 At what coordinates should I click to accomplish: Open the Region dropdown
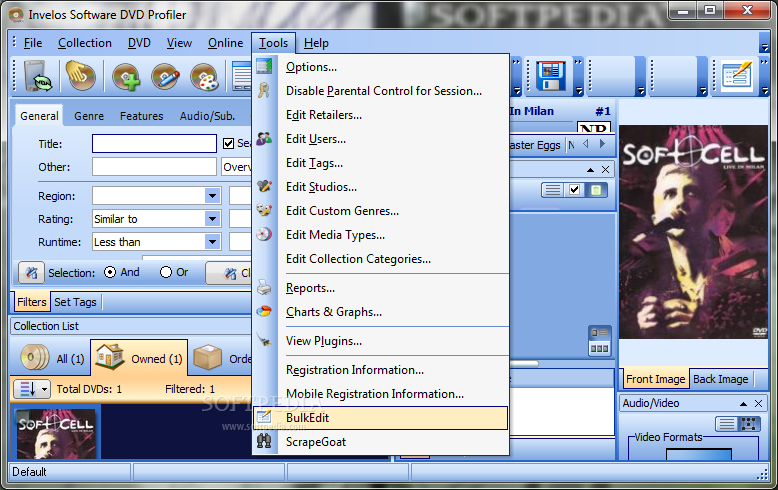click(x=212, y=196)
